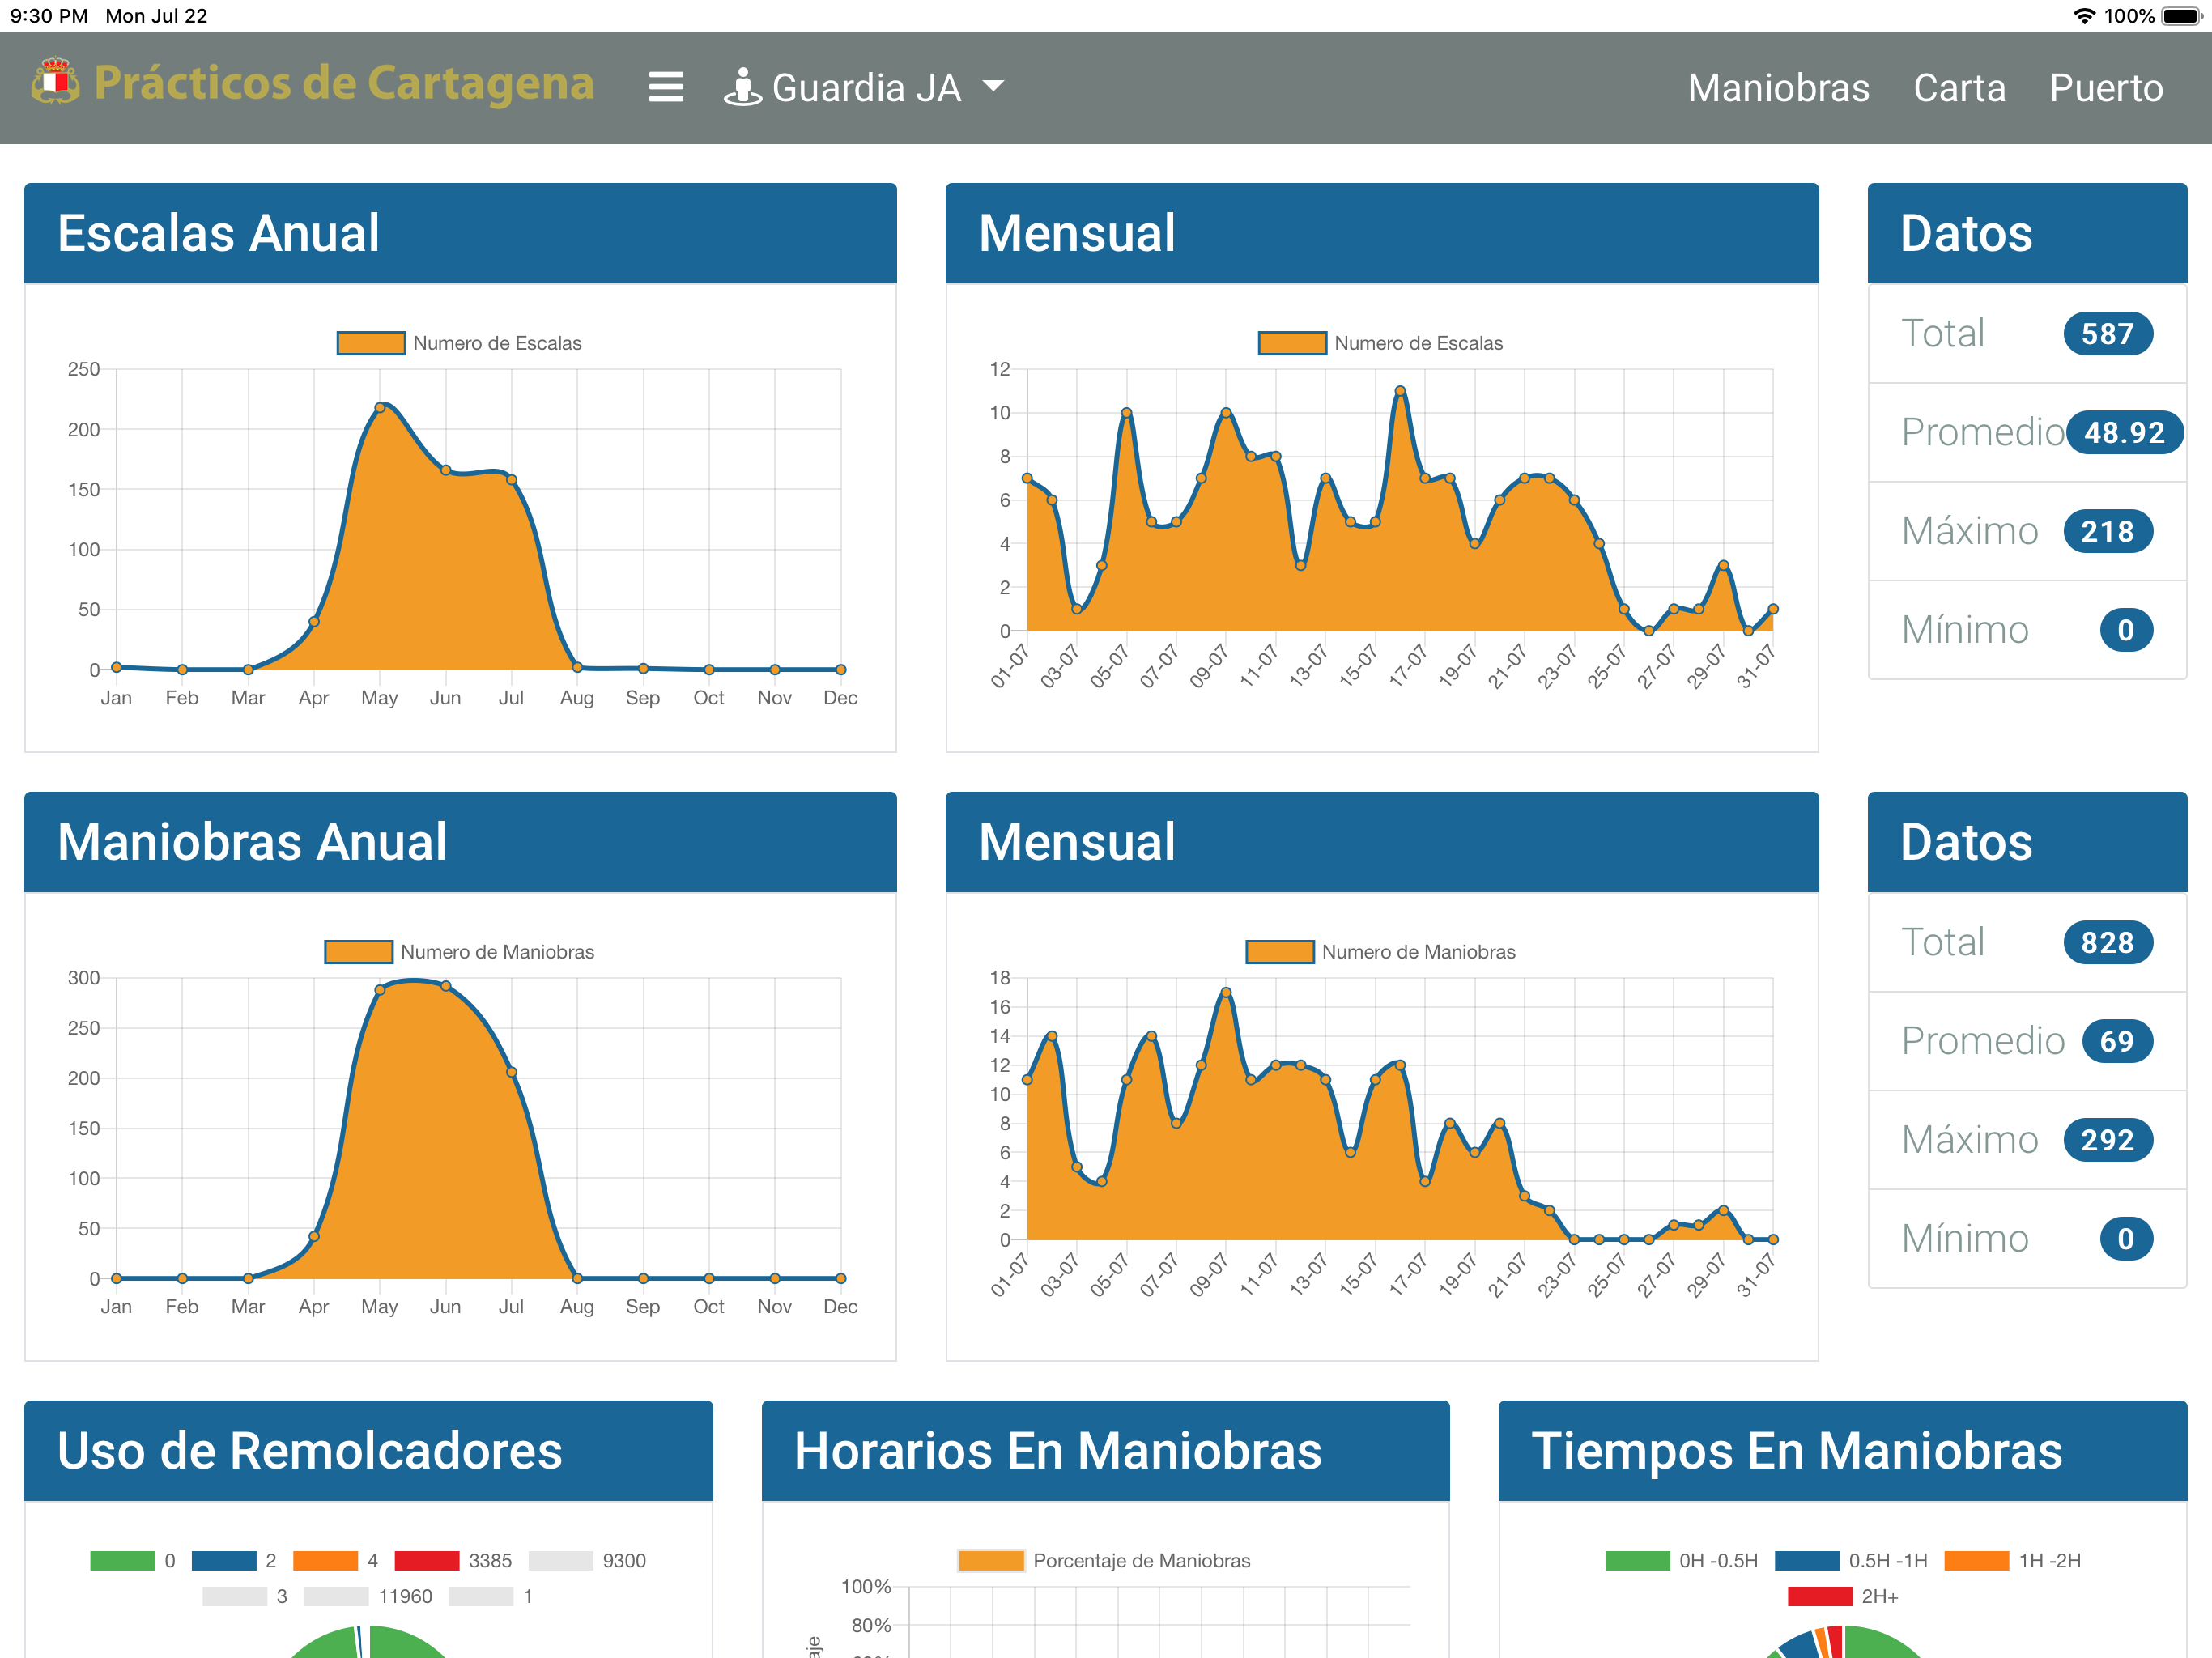Click the Prácticos de Cartagena brand title
This screenshot has width=2212, height=1658.
tap(344, 83)
